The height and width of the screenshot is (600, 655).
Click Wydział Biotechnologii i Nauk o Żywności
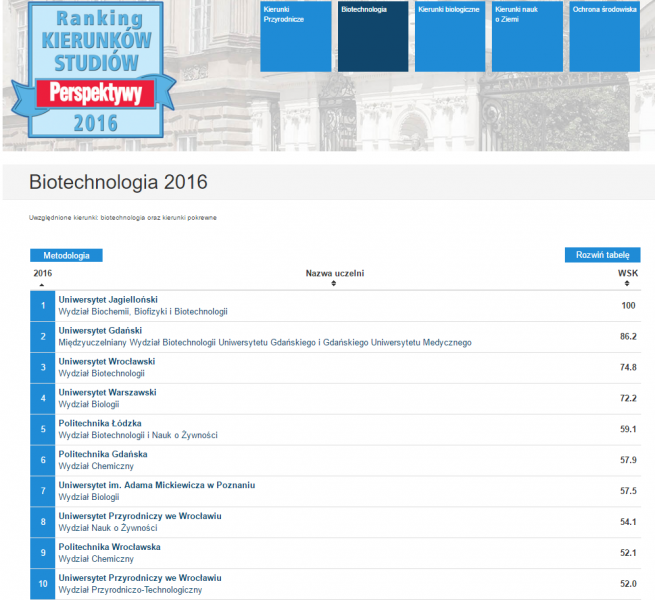(x=138, y=435)
